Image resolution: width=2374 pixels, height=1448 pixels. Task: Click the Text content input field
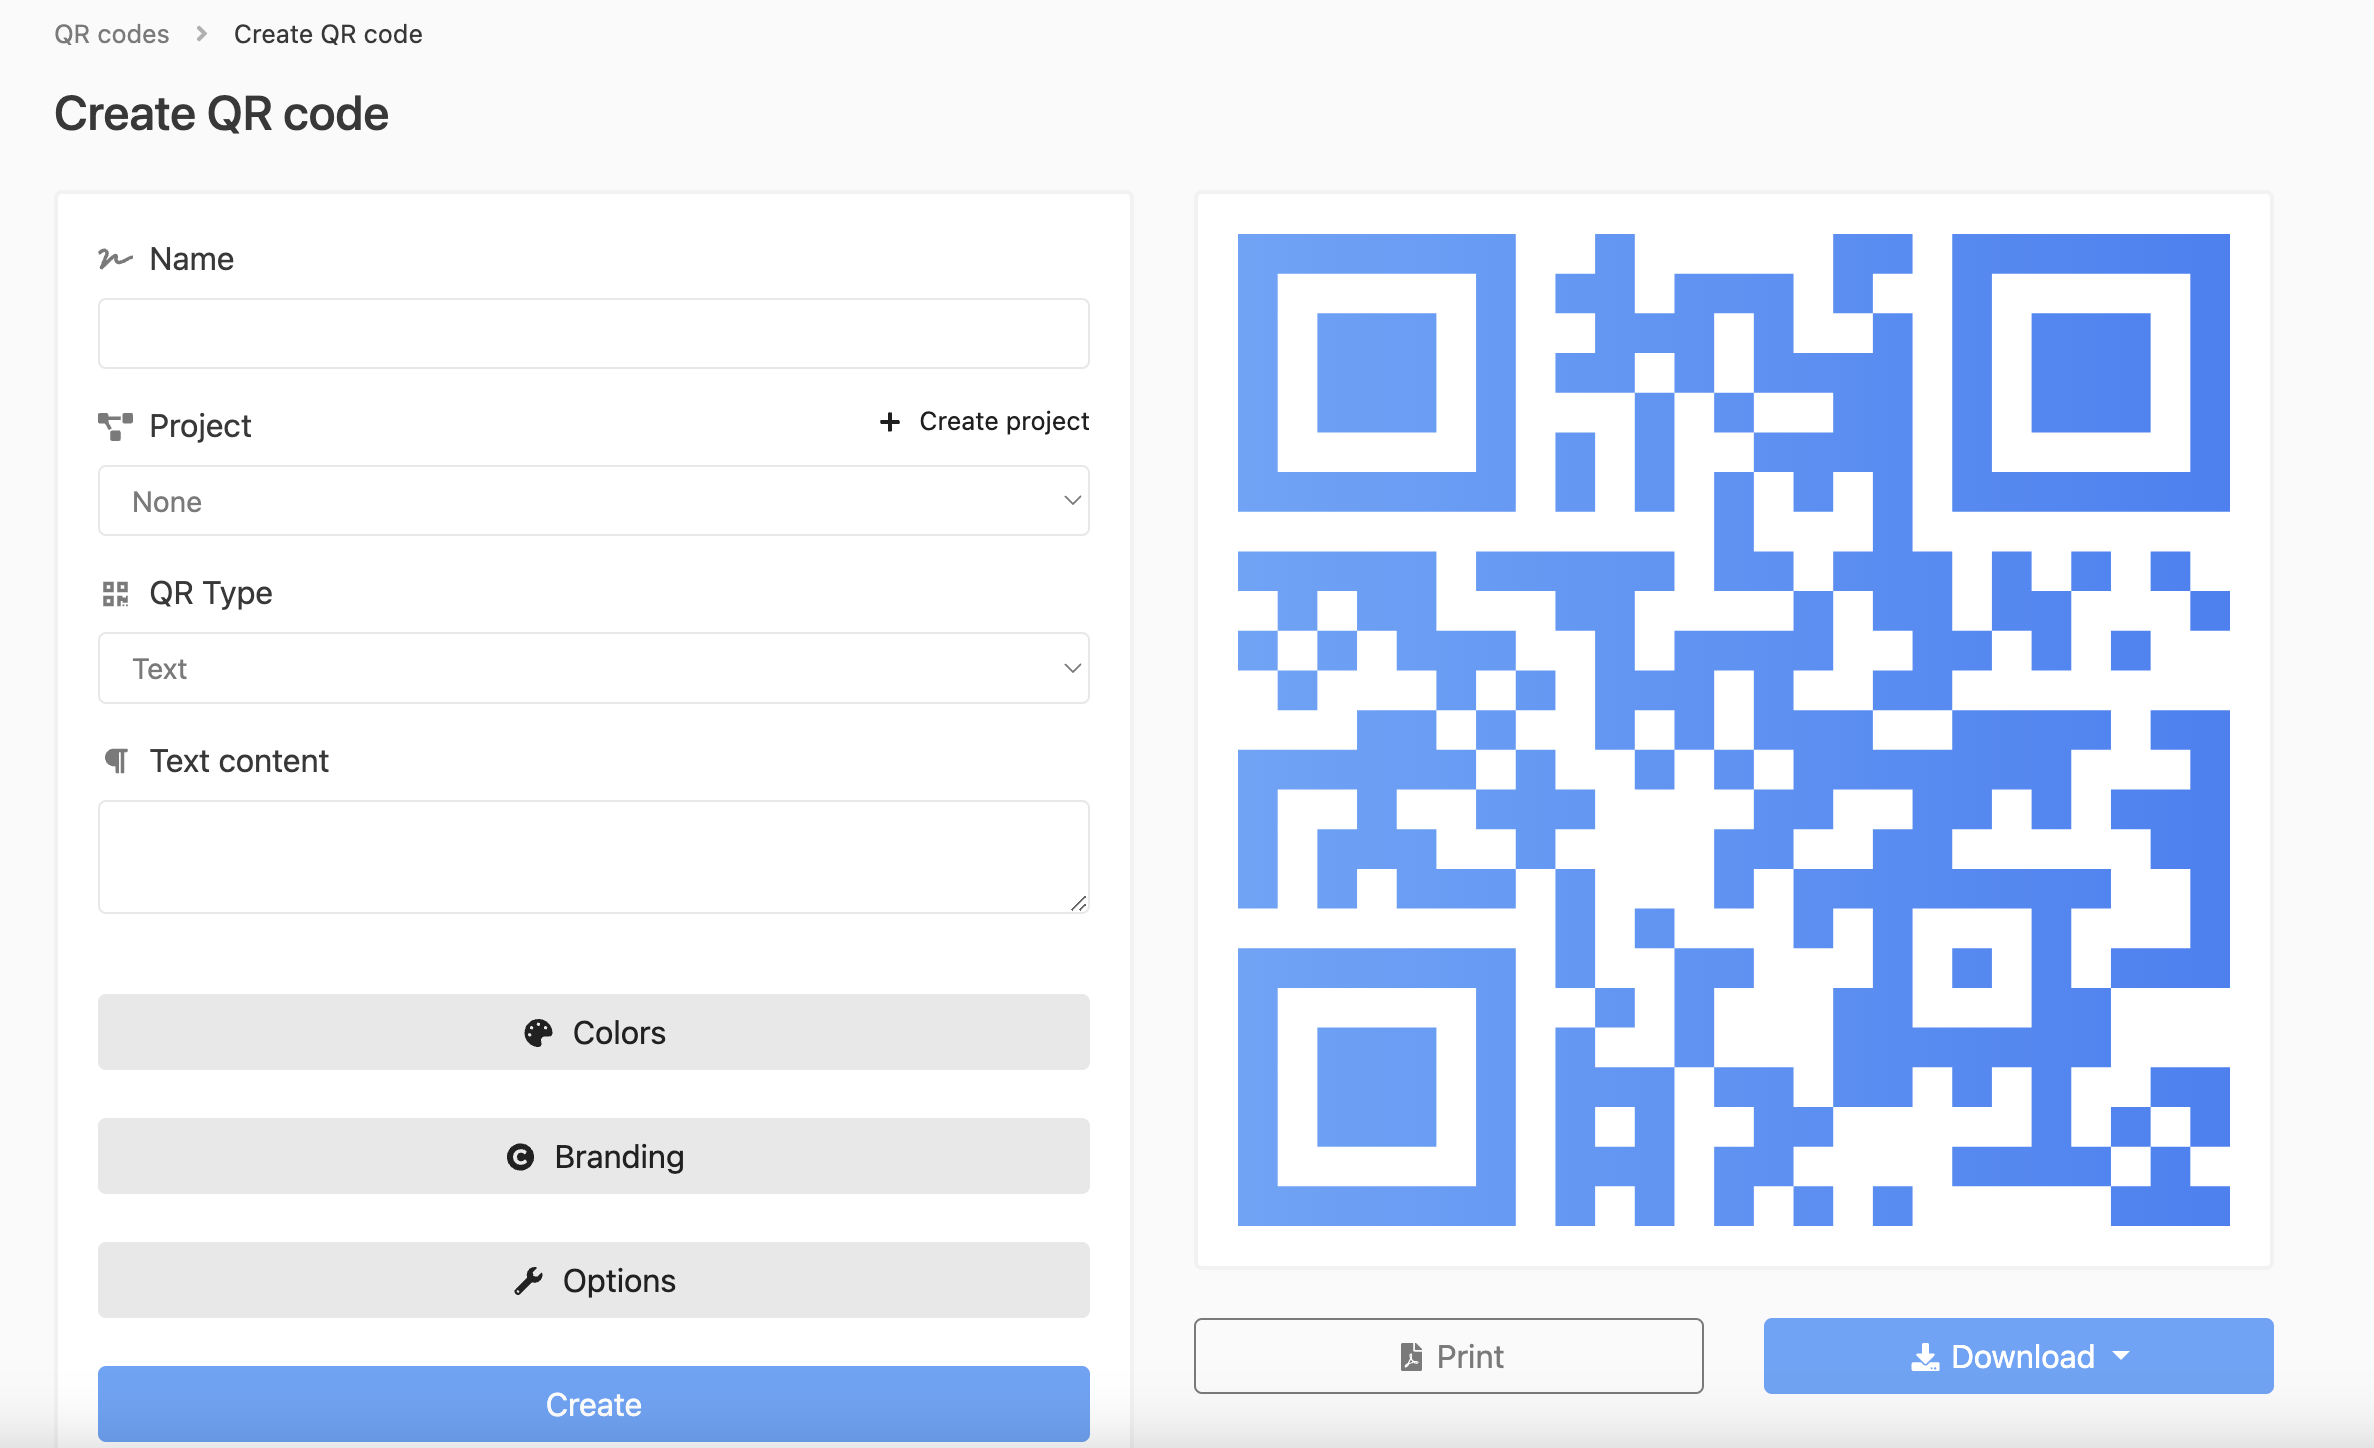click(x=594, y=855)
